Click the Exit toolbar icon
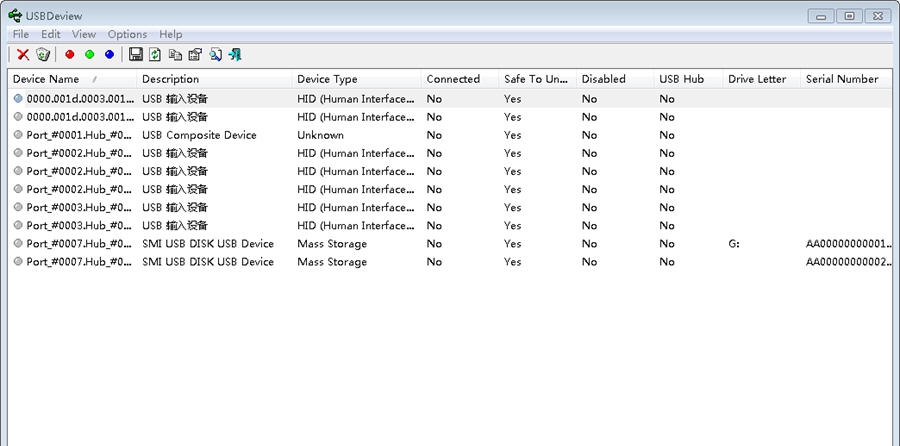 [x=235, y=55]
